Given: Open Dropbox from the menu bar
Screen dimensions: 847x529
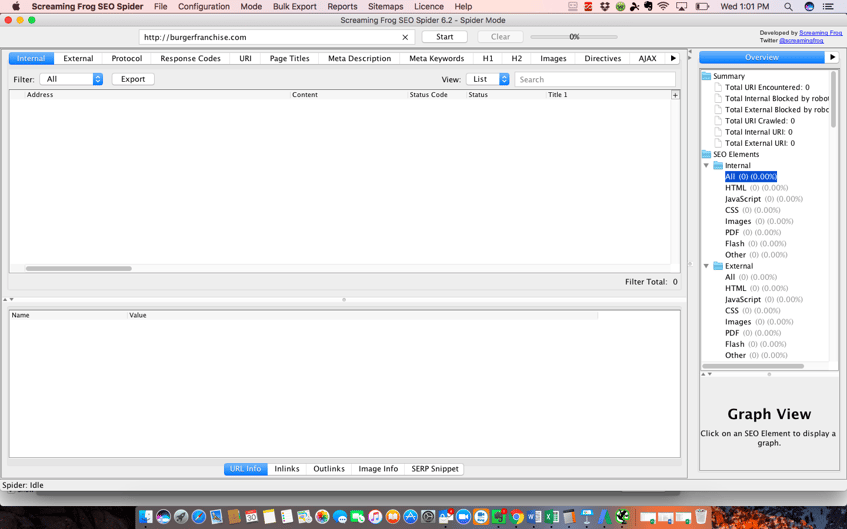Looking at the screenshot, I should click(x=604, y=7).
